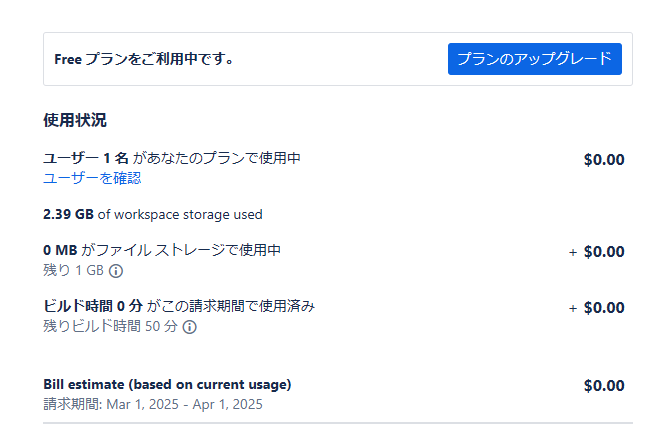Open the ユーザーを確認 link

point(92,178)
